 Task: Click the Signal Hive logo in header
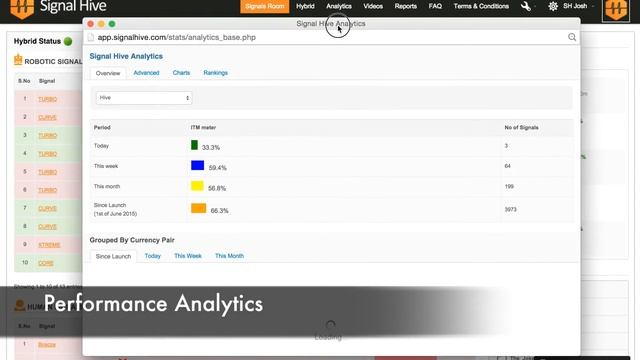click(58, 7)
